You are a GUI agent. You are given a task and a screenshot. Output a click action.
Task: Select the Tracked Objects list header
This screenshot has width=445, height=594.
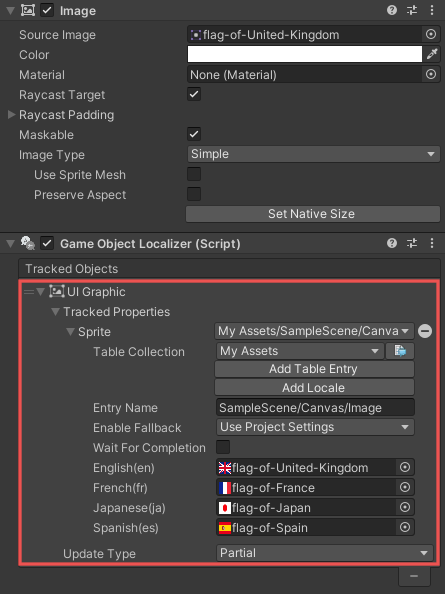tap(229, 269)
